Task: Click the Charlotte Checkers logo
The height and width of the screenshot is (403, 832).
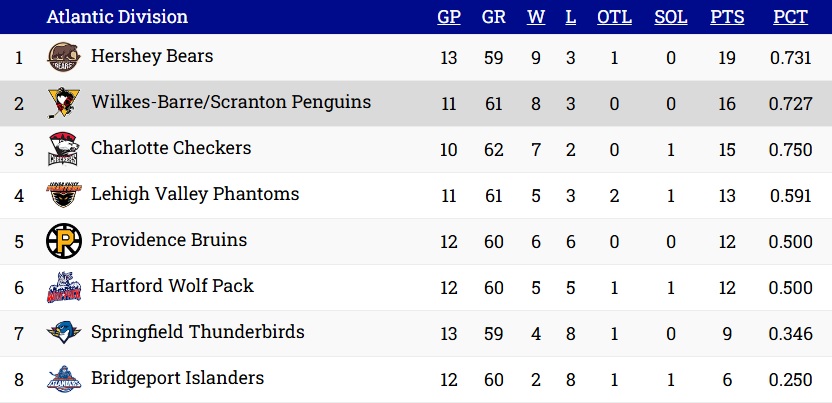Action: pyautogui.click(x=64, y=149)
